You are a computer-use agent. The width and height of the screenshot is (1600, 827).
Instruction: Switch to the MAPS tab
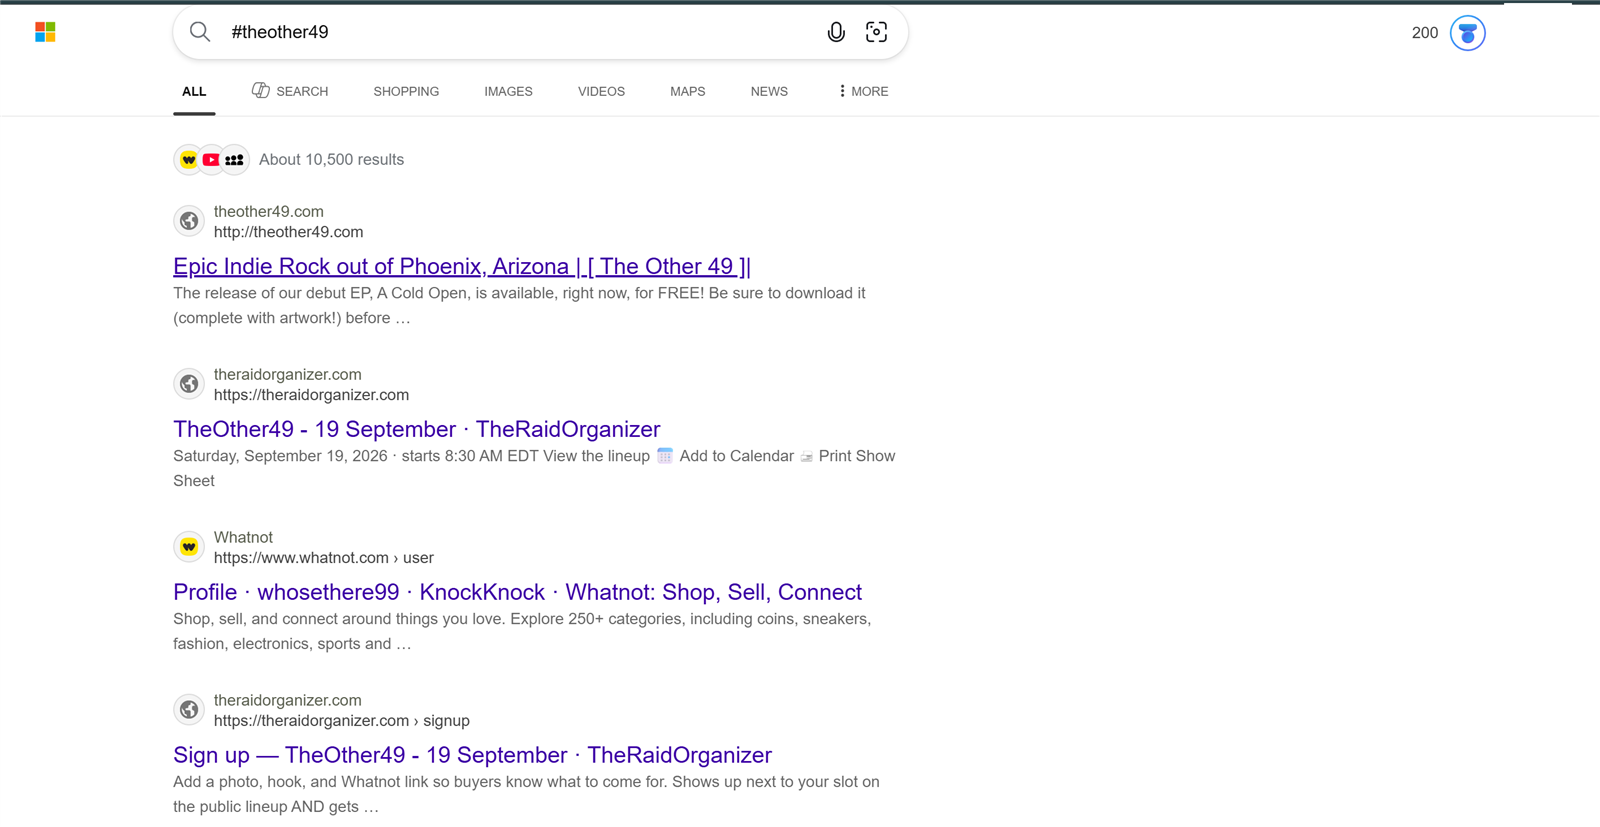tap(687, 91)
